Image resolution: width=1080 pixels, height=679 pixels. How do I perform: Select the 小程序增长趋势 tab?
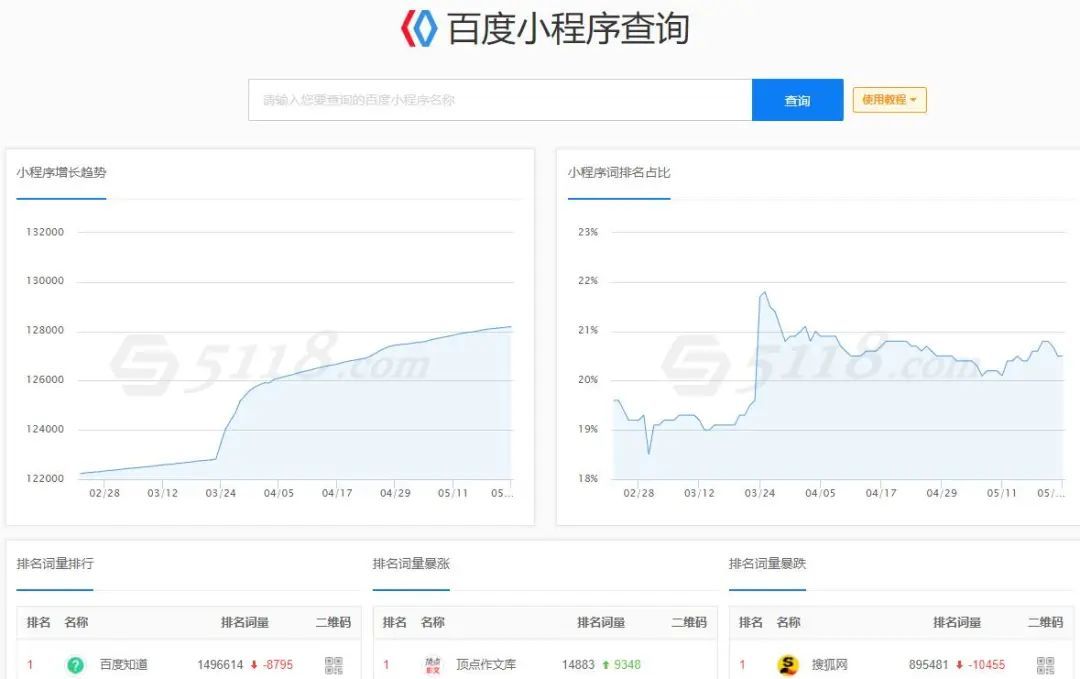click(61, 173)
